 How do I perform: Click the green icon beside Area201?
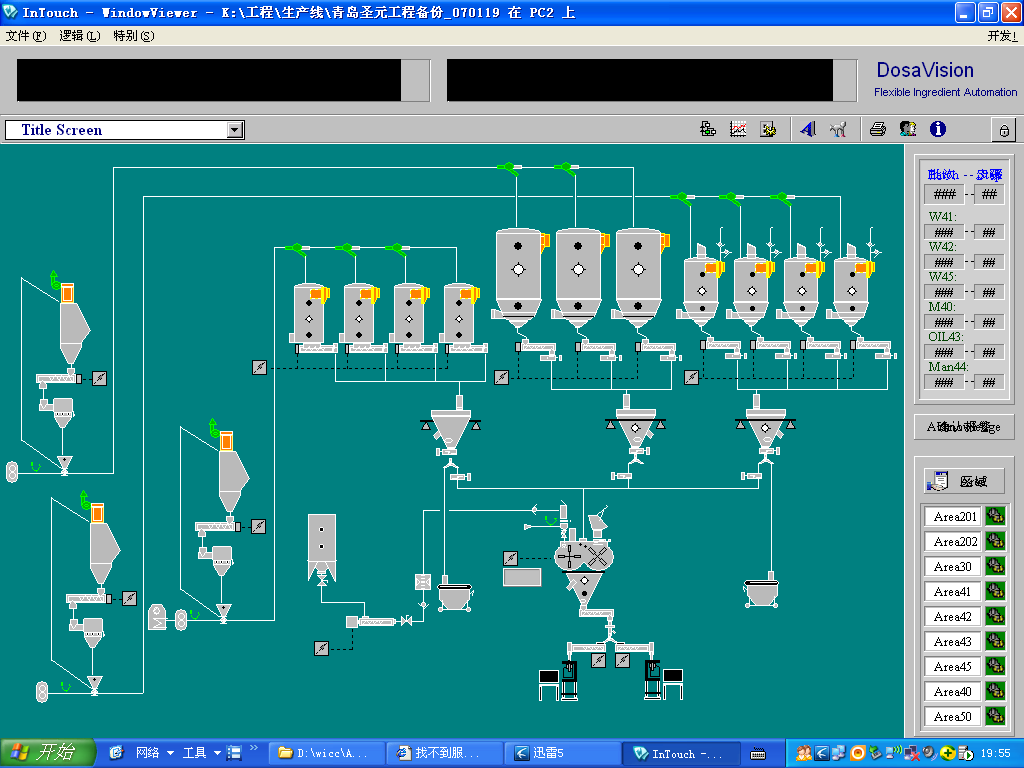[995, 516]
